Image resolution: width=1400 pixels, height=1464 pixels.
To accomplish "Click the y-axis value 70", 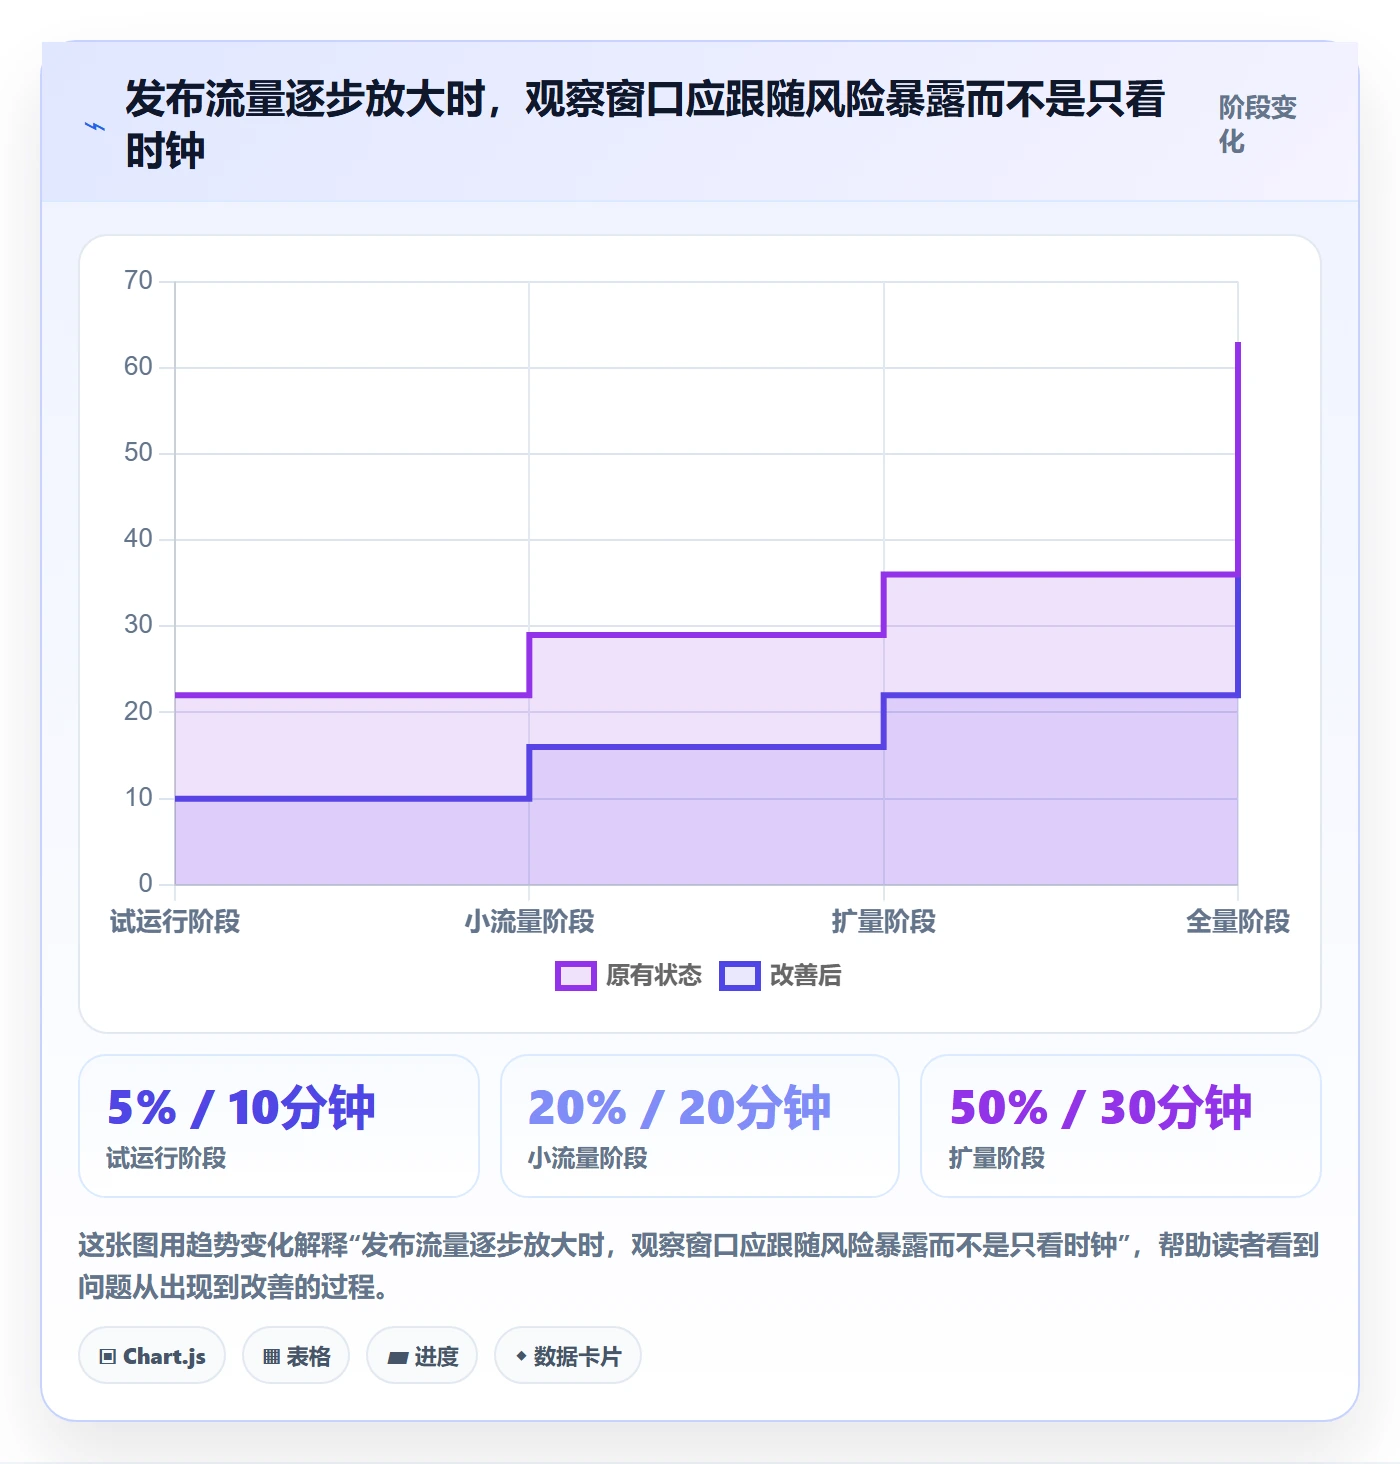I will coord(138,281).
